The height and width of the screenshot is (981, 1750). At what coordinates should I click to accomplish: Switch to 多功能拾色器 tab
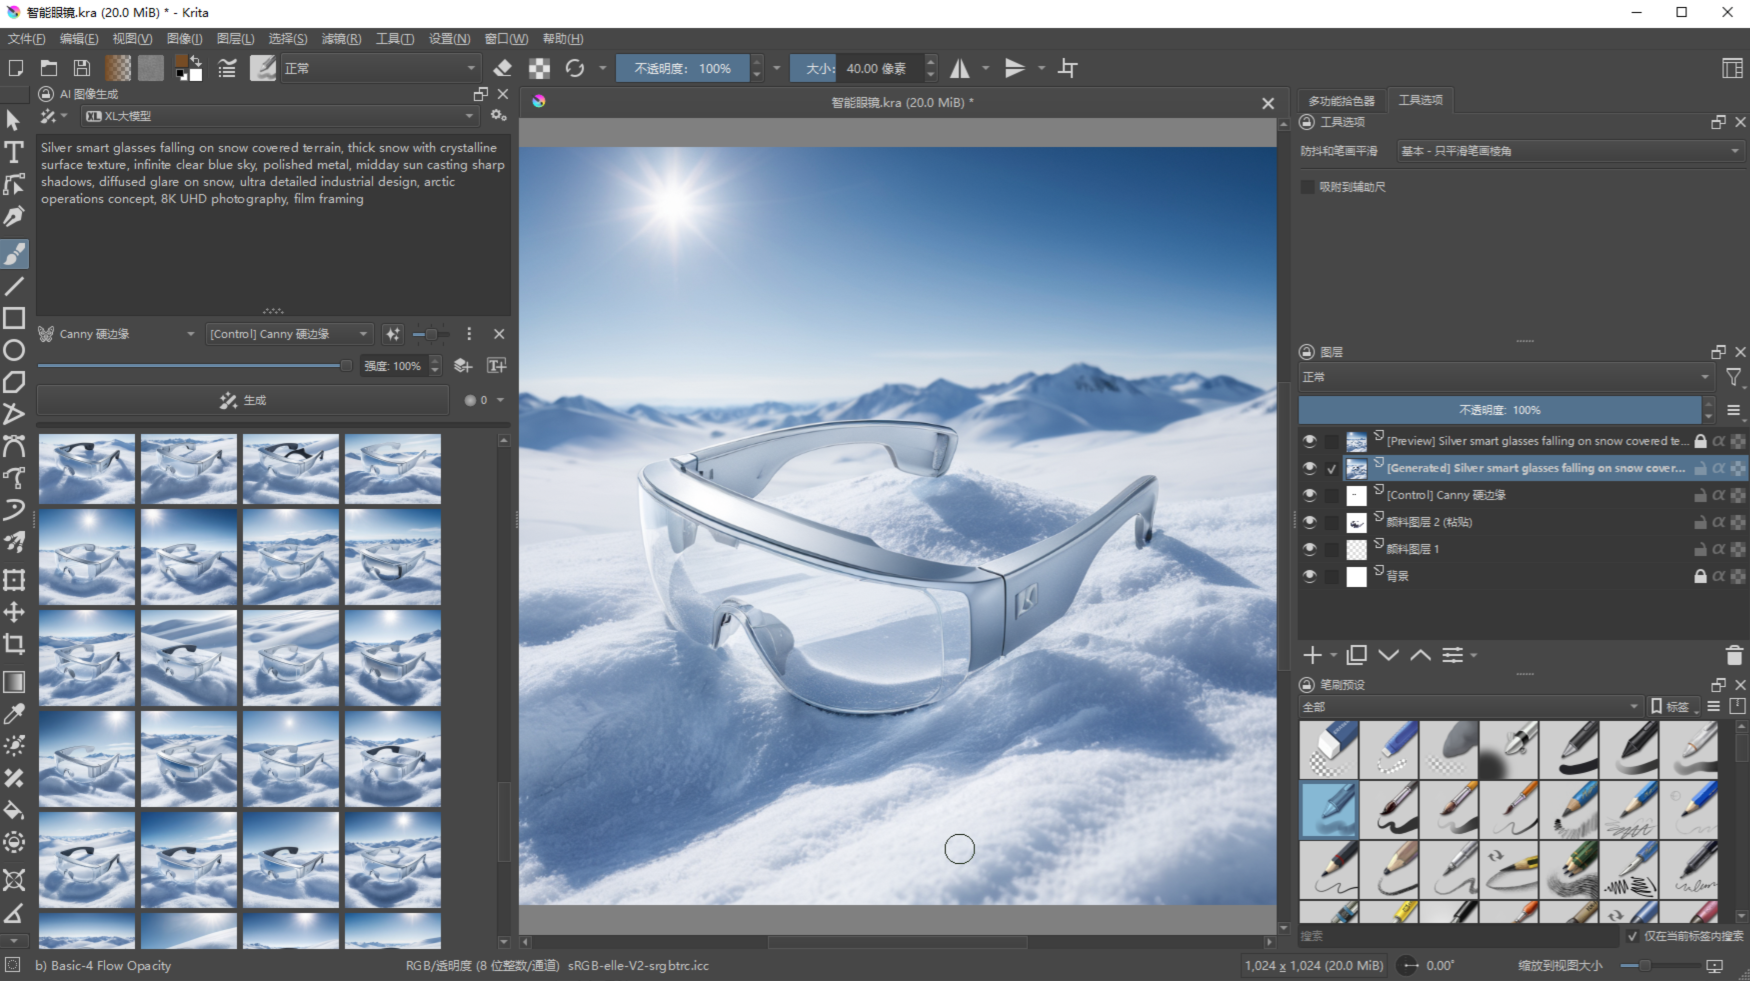coord(1341,101)
